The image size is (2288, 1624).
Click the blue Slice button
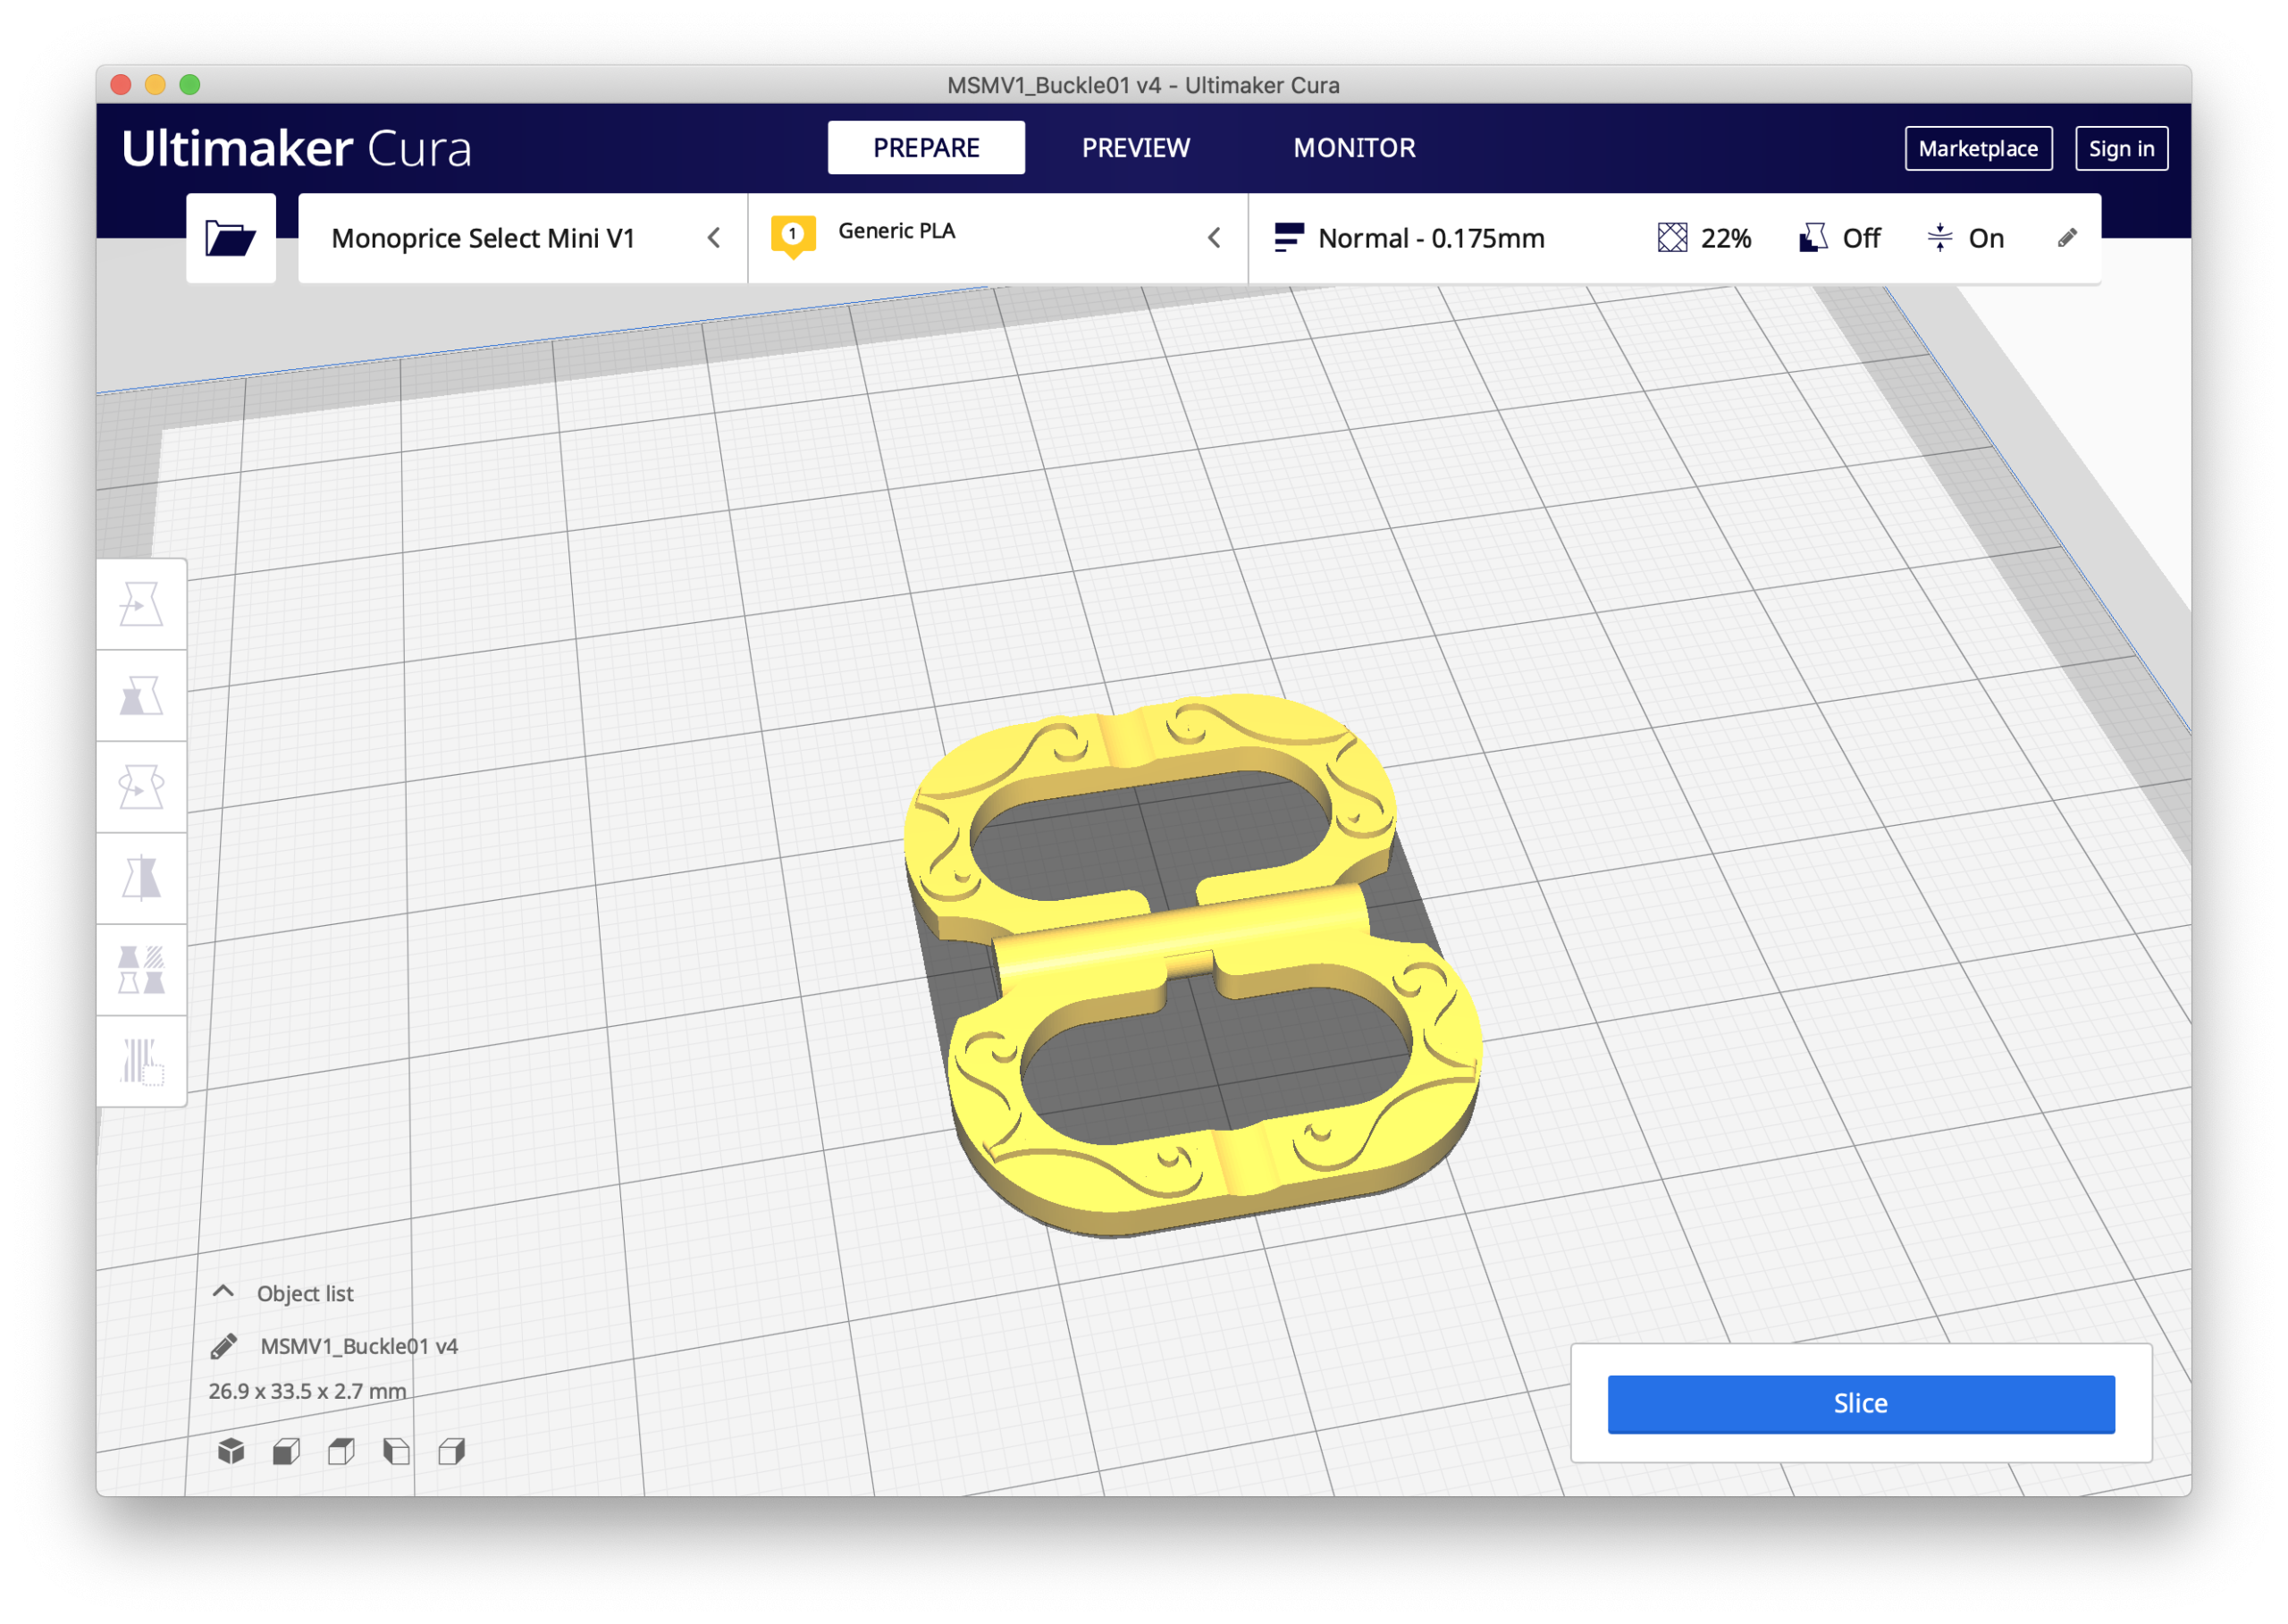[1860, 1403]
